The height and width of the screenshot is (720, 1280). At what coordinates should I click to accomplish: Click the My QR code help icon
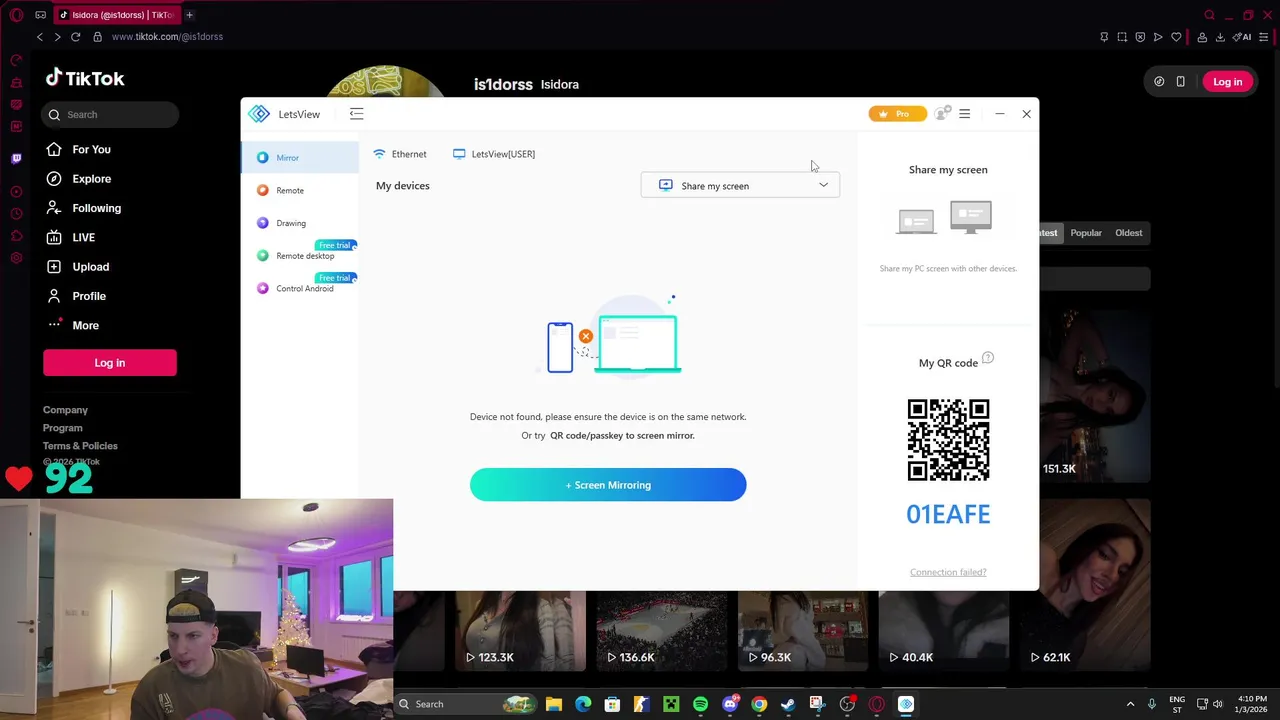[x=988, y=358]
